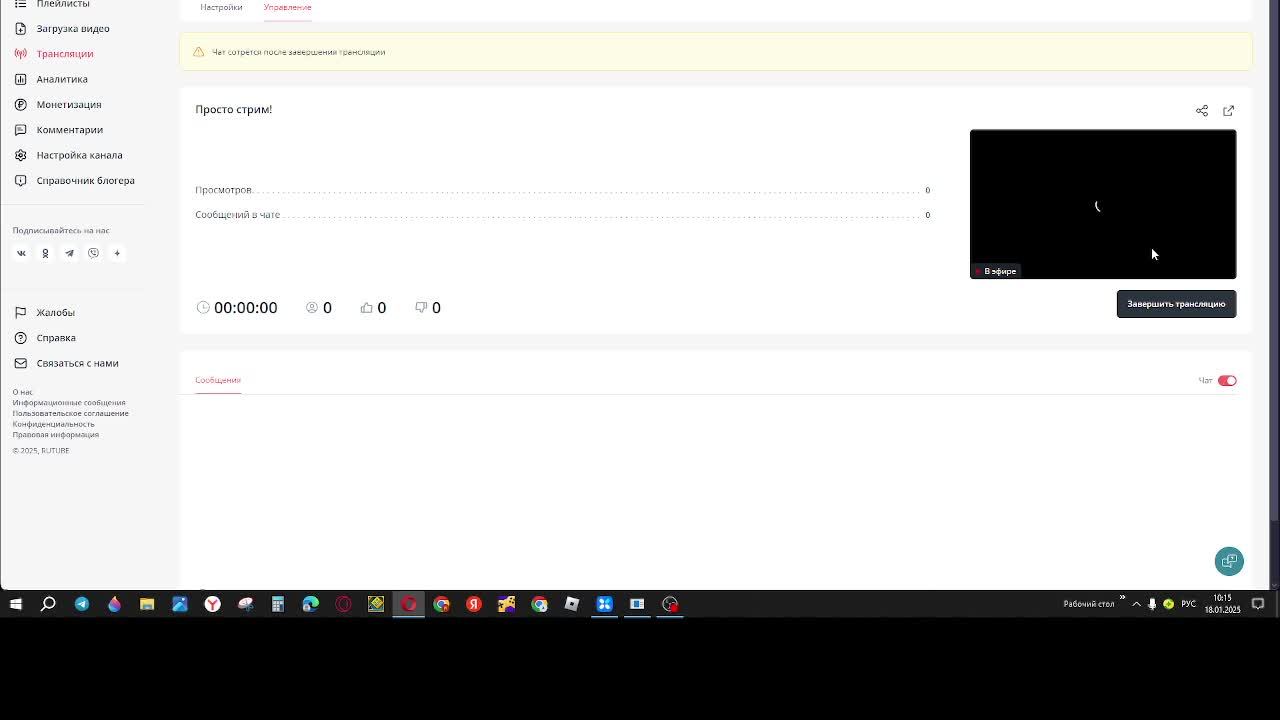Image resolution: width=1280 pixels, height=720 pixels.
Task: Open the Жалобы page
Action: tap(55, 313)
